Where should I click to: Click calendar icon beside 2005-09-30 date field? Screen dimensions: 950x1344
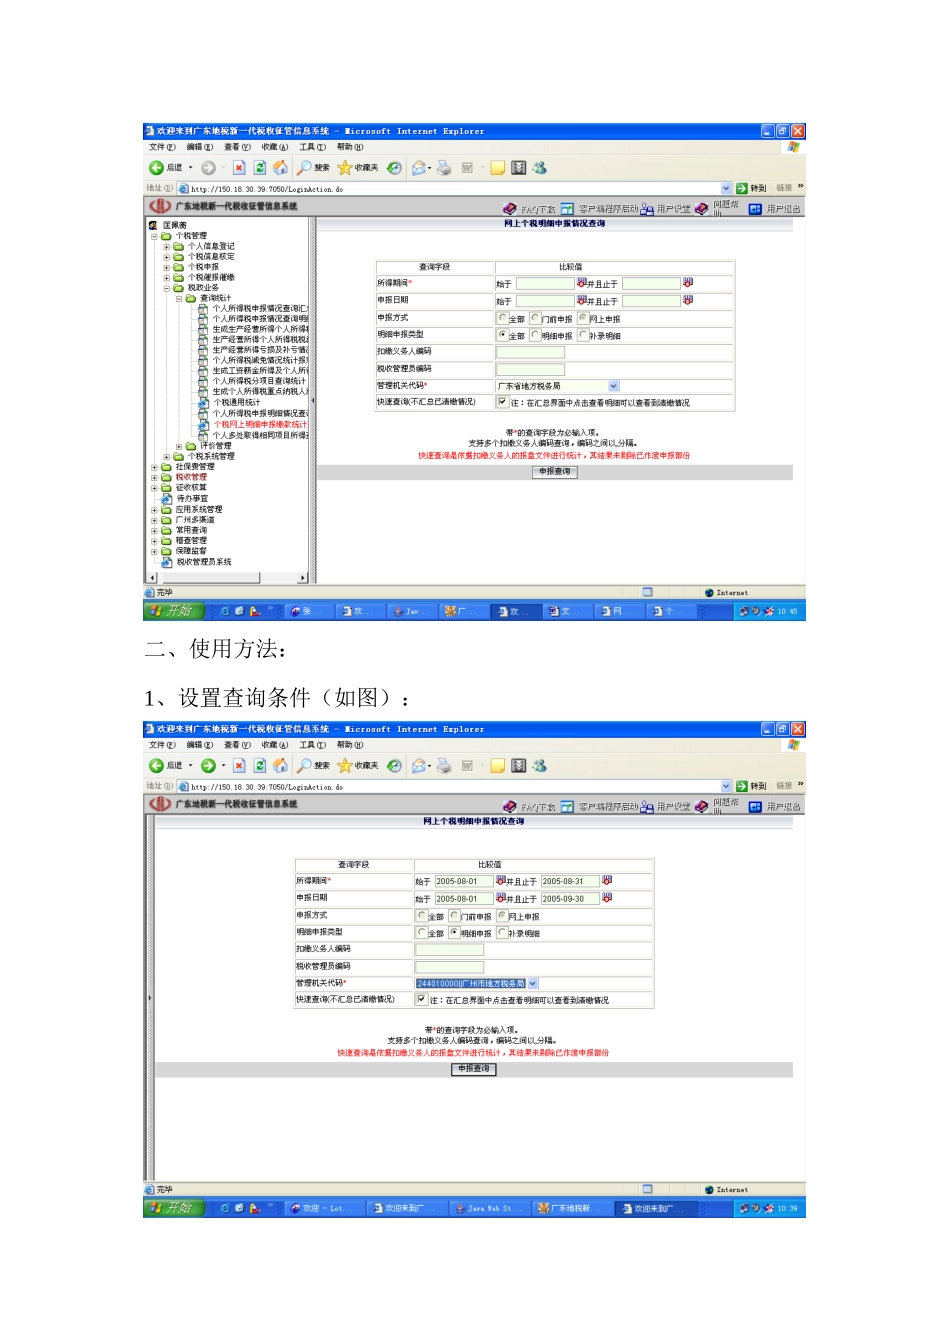[607, 898]
